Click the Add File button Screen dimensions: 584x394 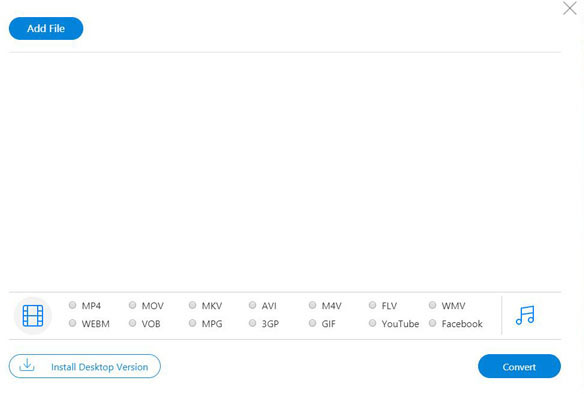click(46, 28)
